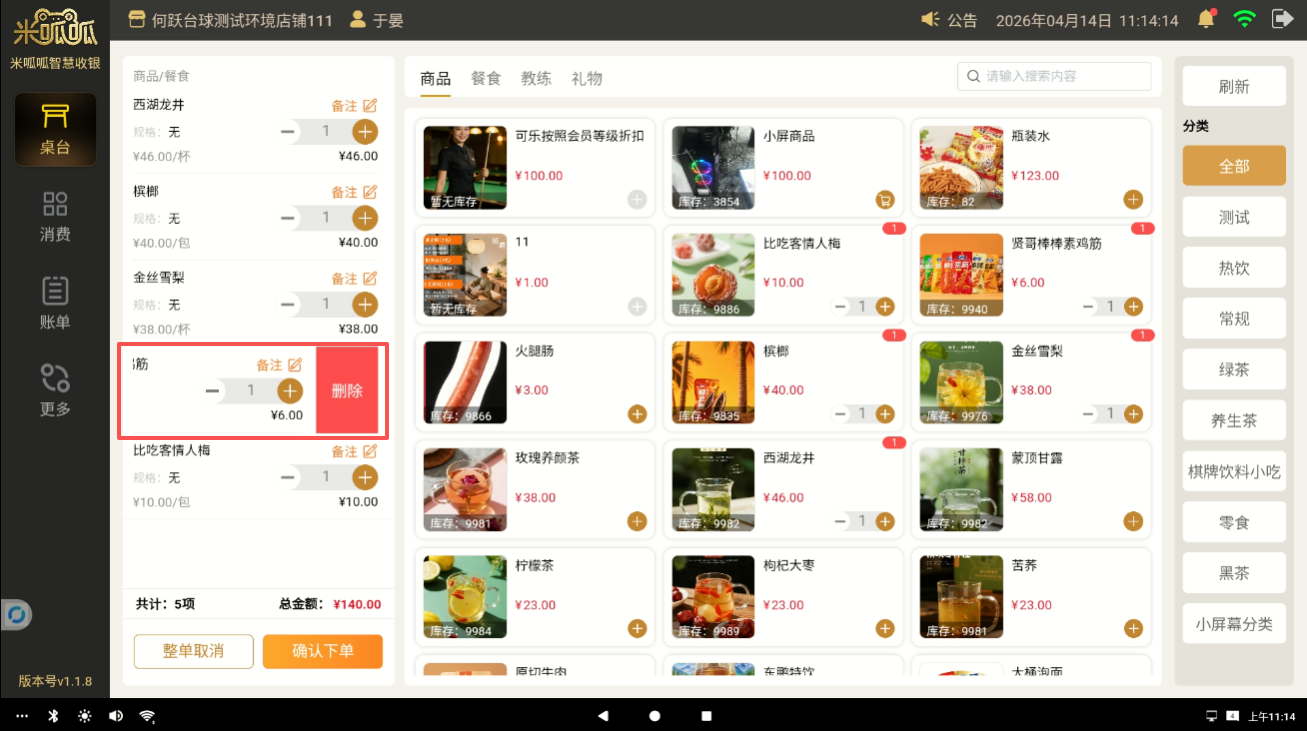Open the 更多 more options section

pyautogui.click(x=55, y=391)
